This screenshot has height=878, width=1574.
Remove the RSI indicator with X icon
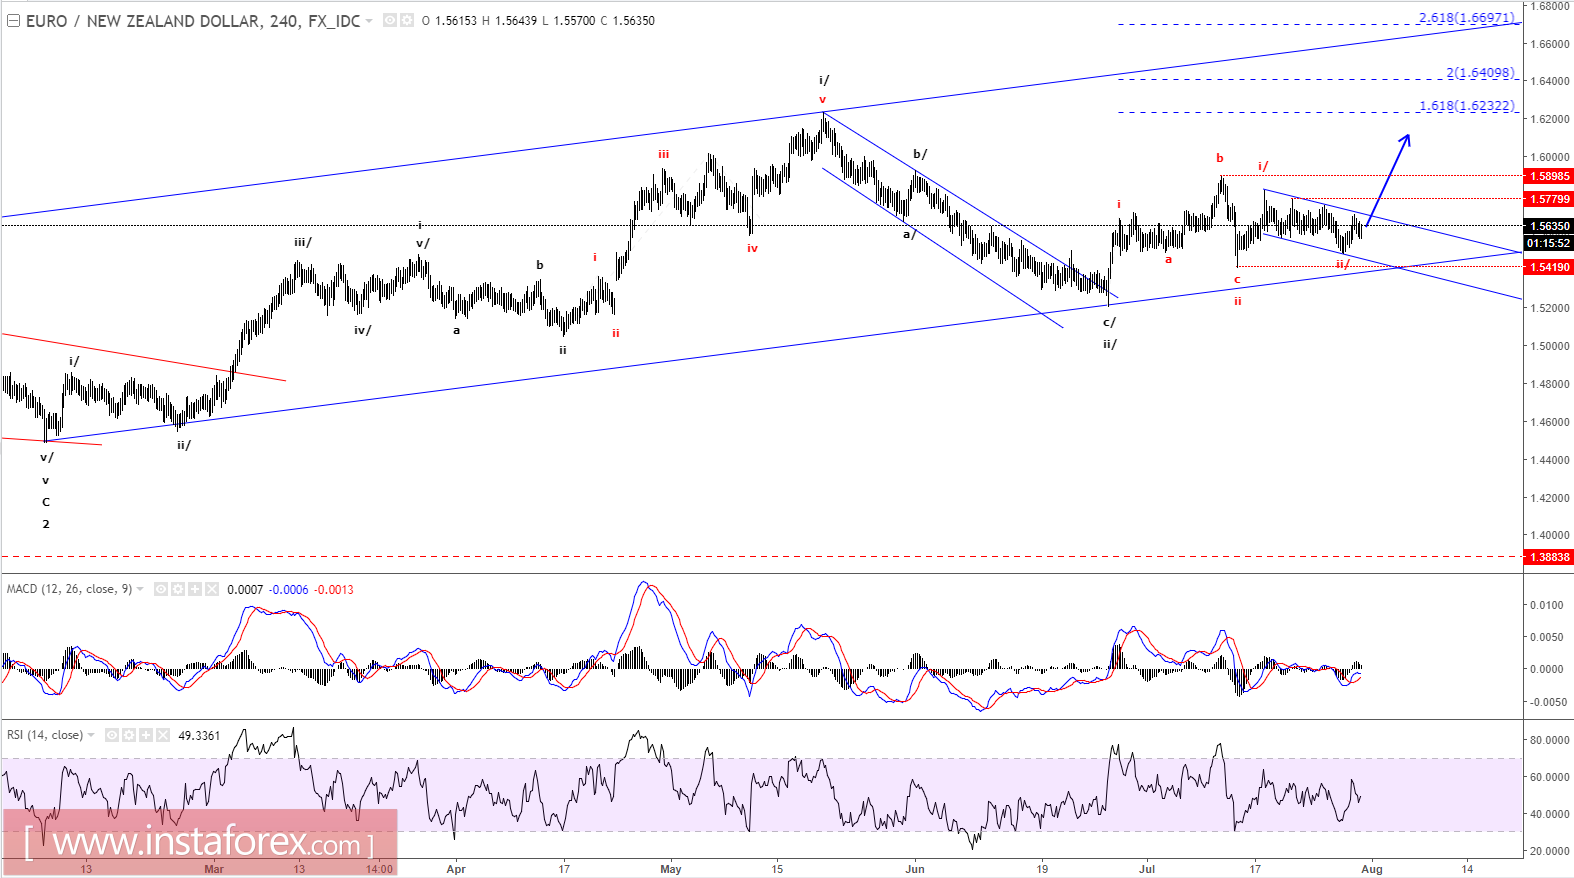[163, 735]
